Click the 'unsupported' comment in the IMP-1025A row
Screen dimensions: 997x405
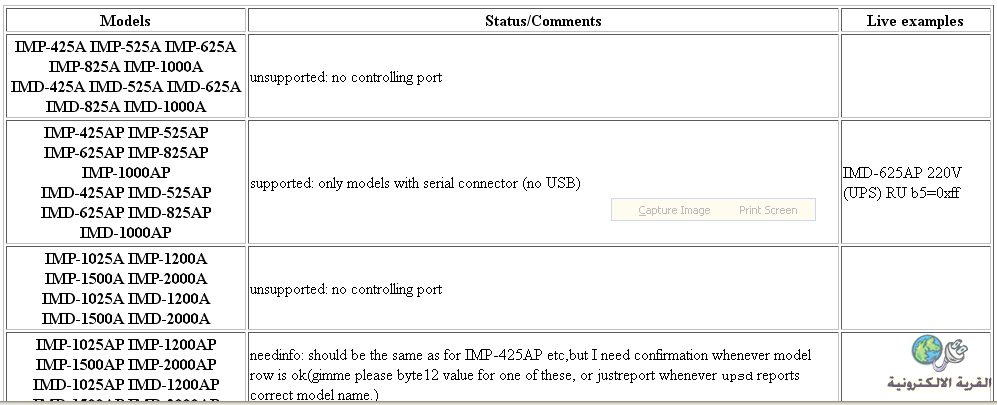click(x=346, y=289)
